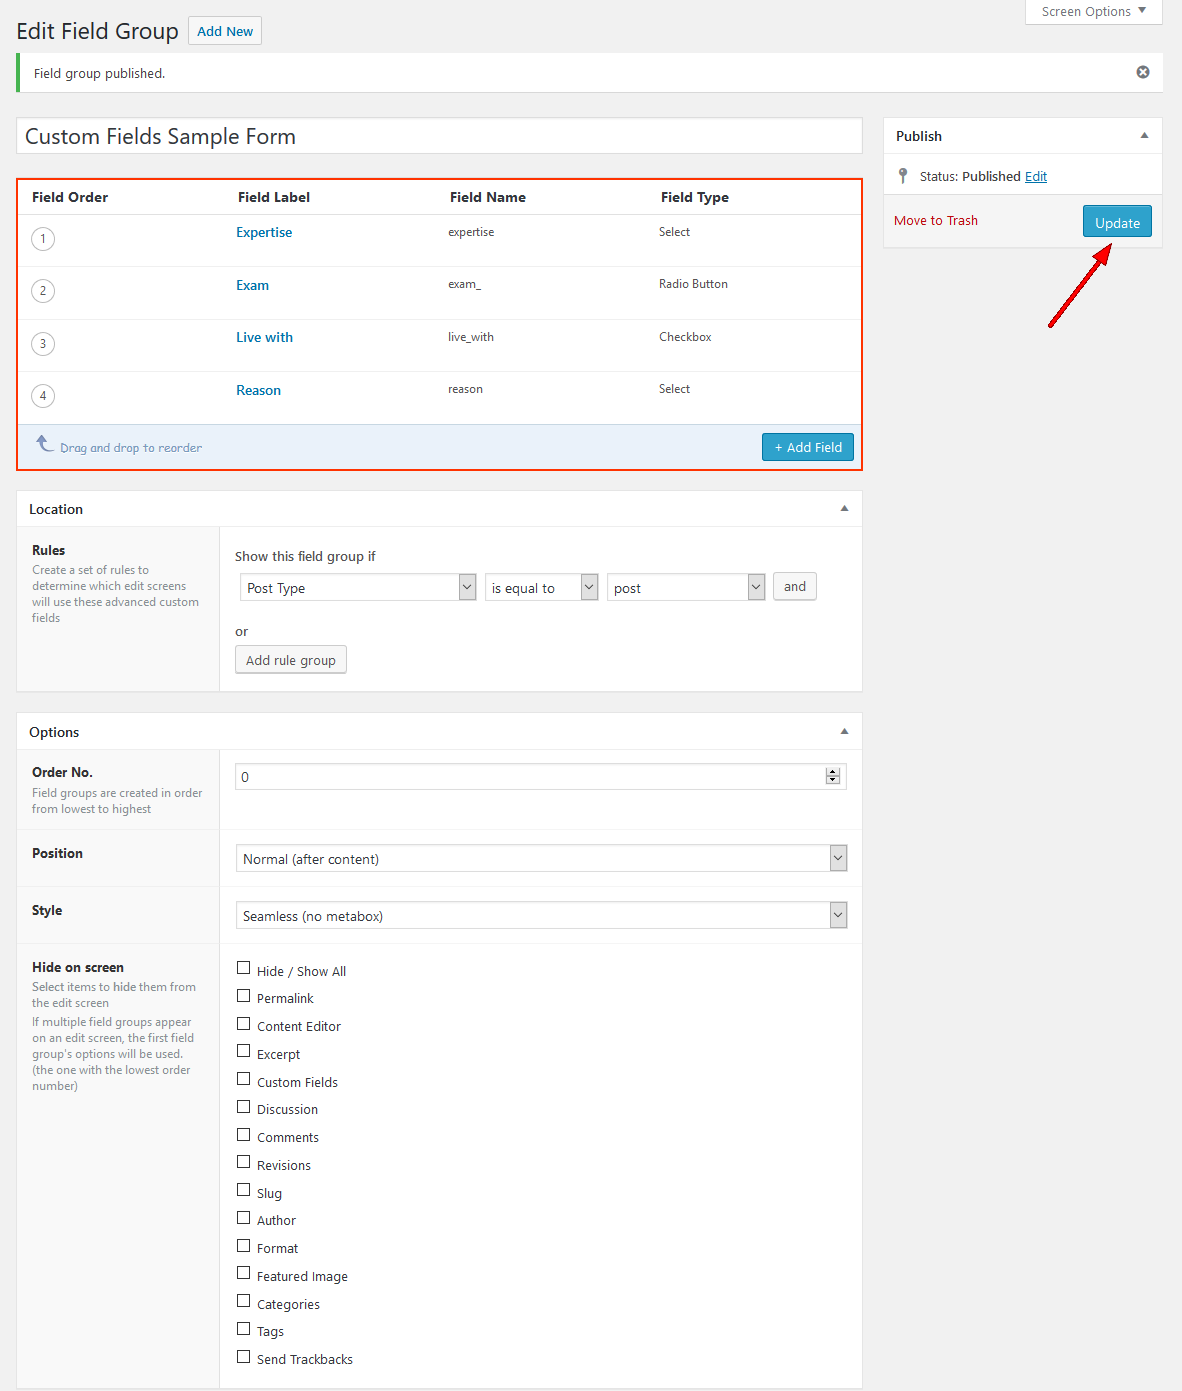The height and width of the screenshot is (1391, 1182).
Task: Collapse the Location panel toggle arrow
Action: point(844,509)
